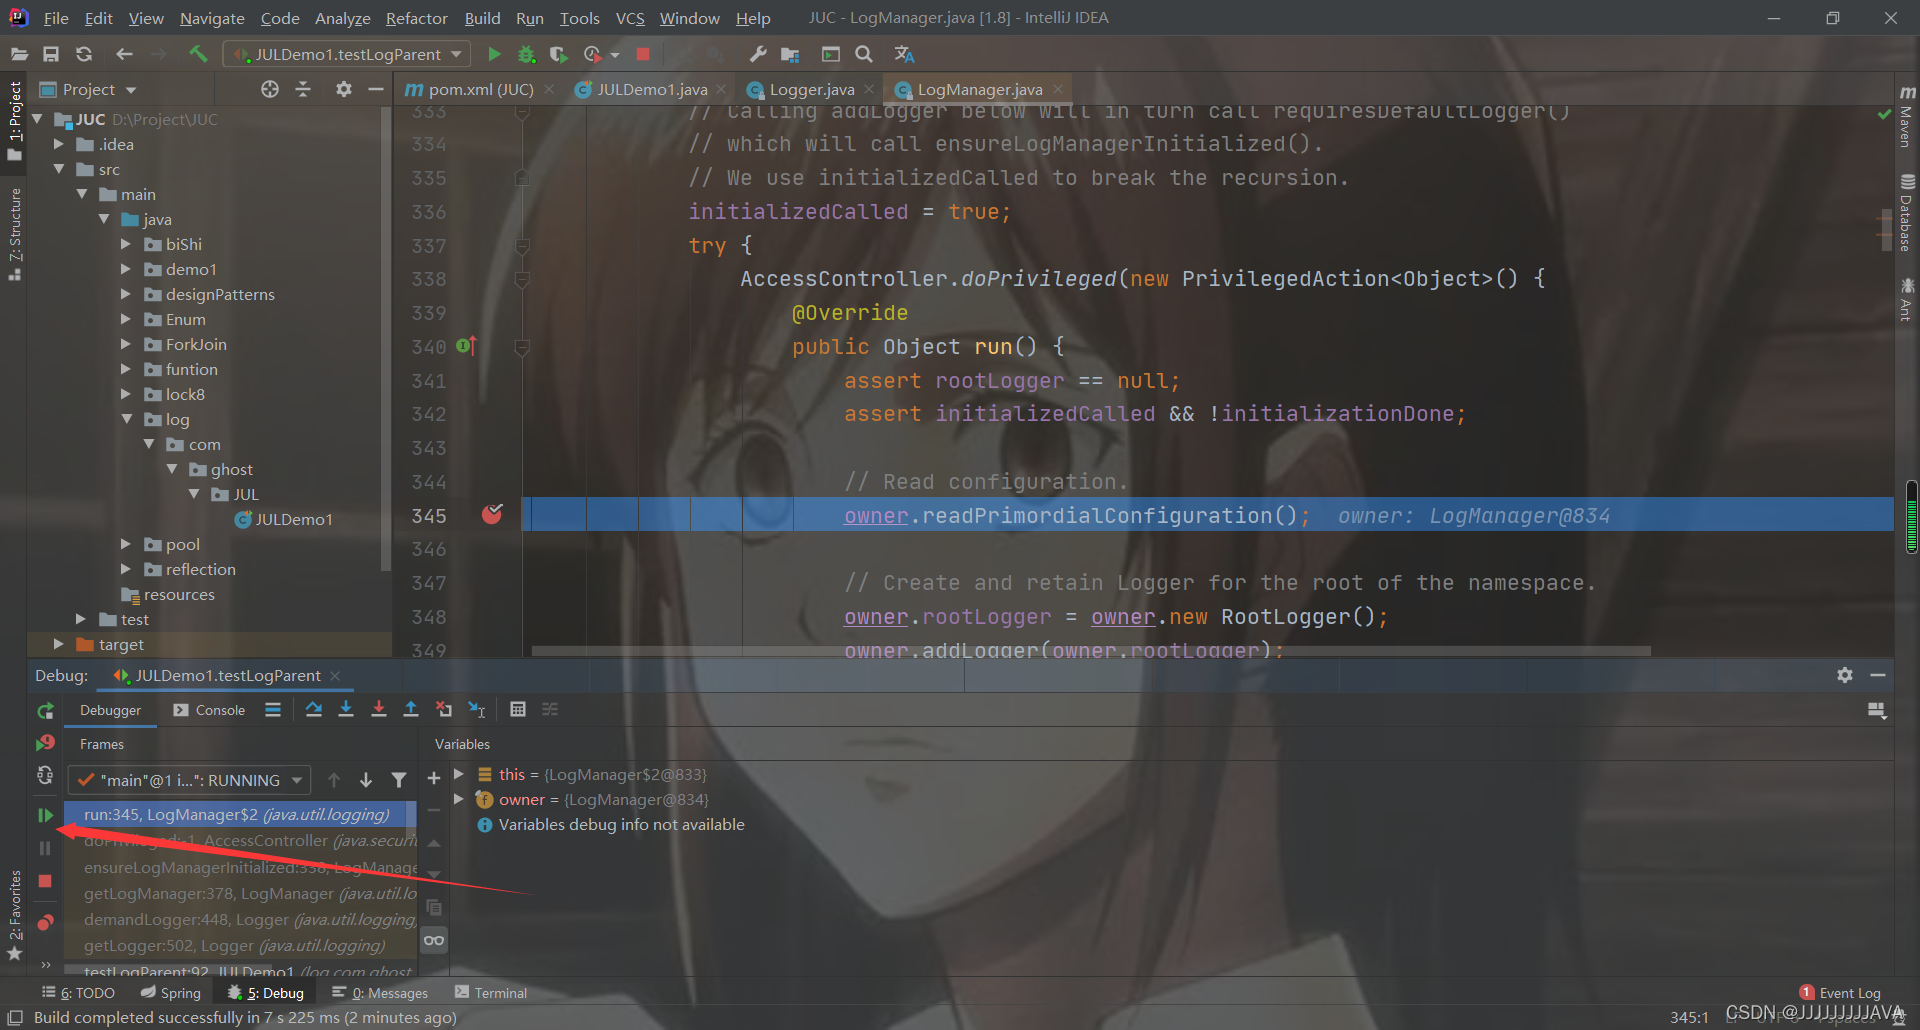Toggle breakpoint at line 345 in gutter
This screenshot has height=1030, width=1920.
[x=492, y=514]
